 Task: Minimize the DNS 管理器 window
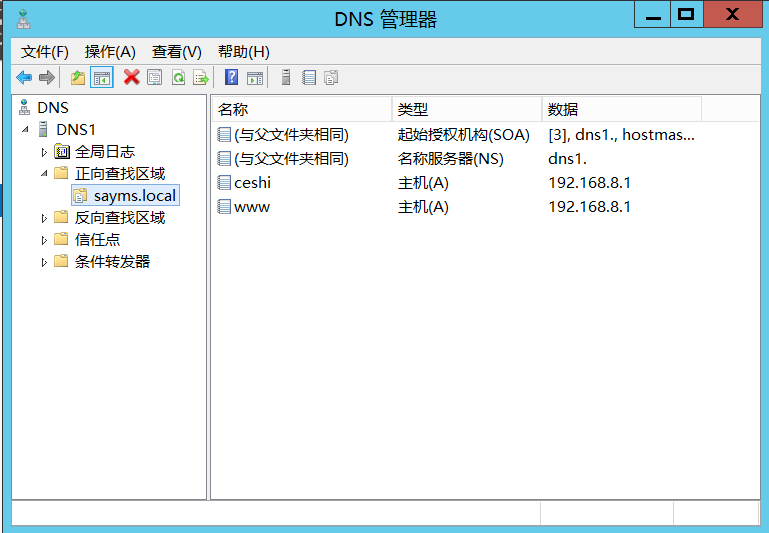652,15
